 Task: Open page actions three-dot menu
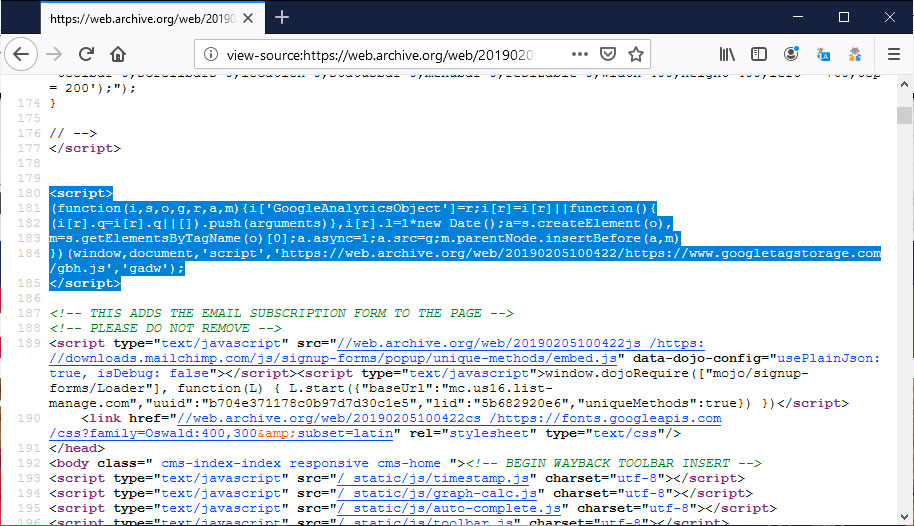[x=579, y=54]
